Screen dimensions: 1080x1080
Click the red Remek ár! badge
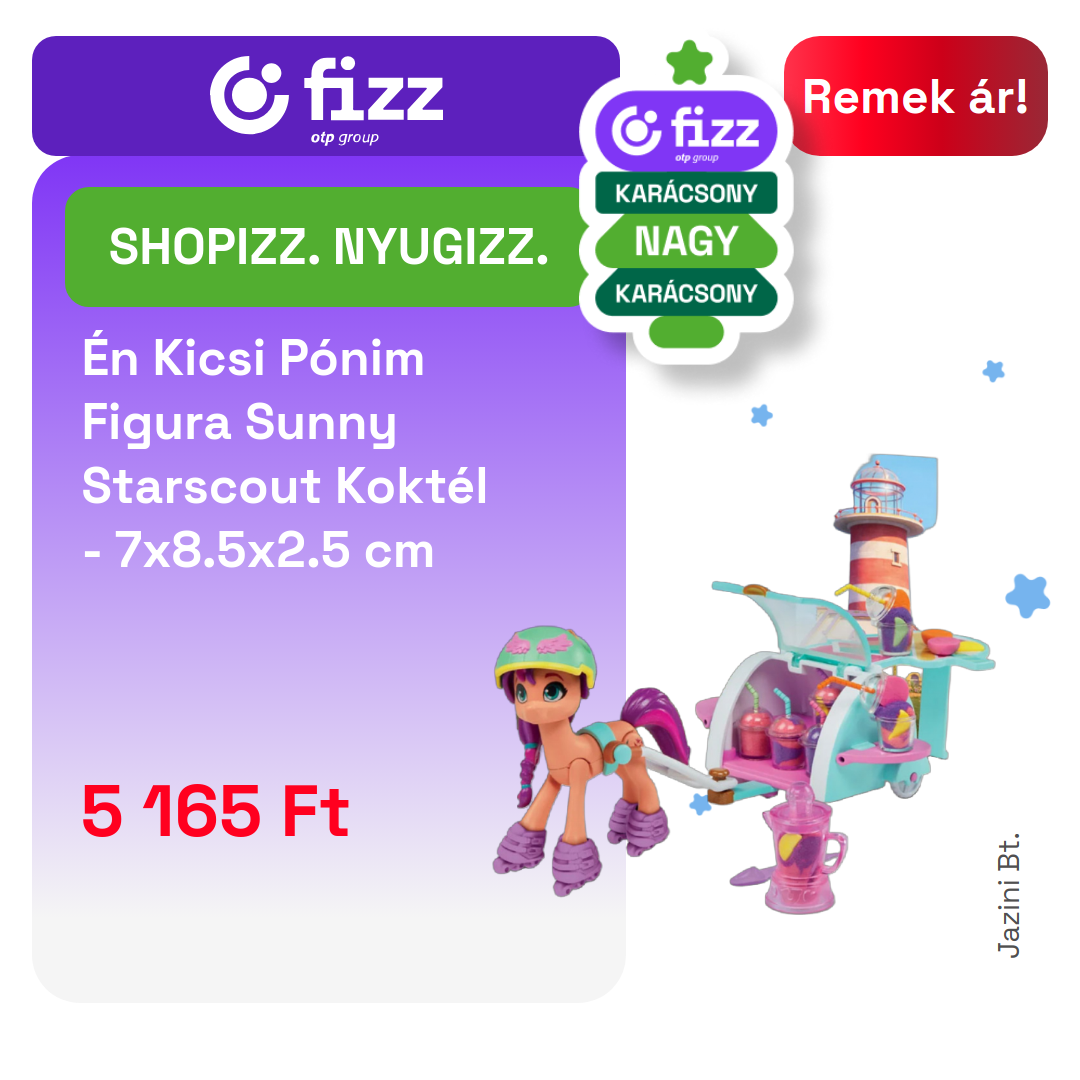[915, 96]
